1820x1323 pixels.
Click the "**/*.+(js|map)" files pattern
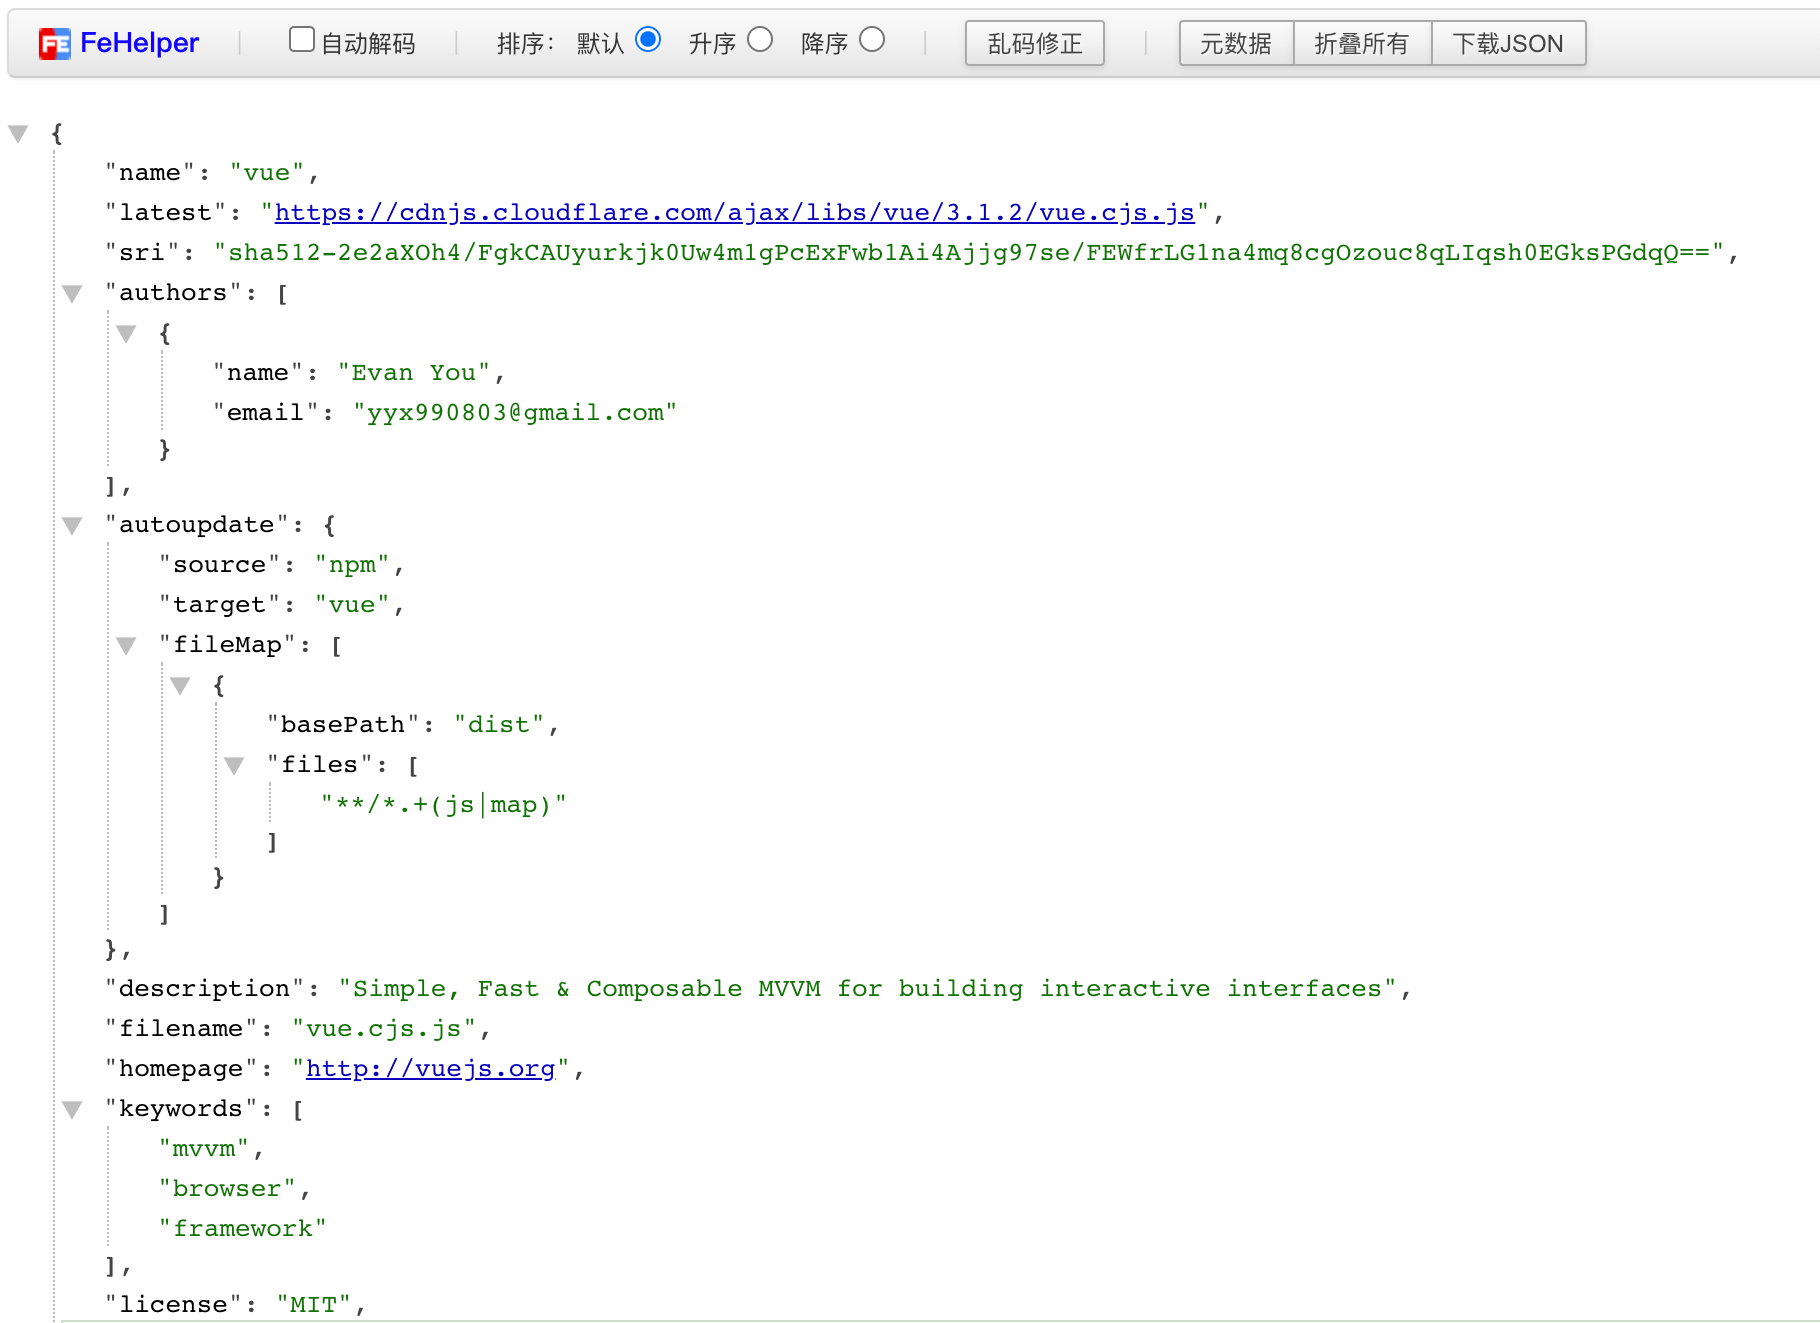(444, 805)
